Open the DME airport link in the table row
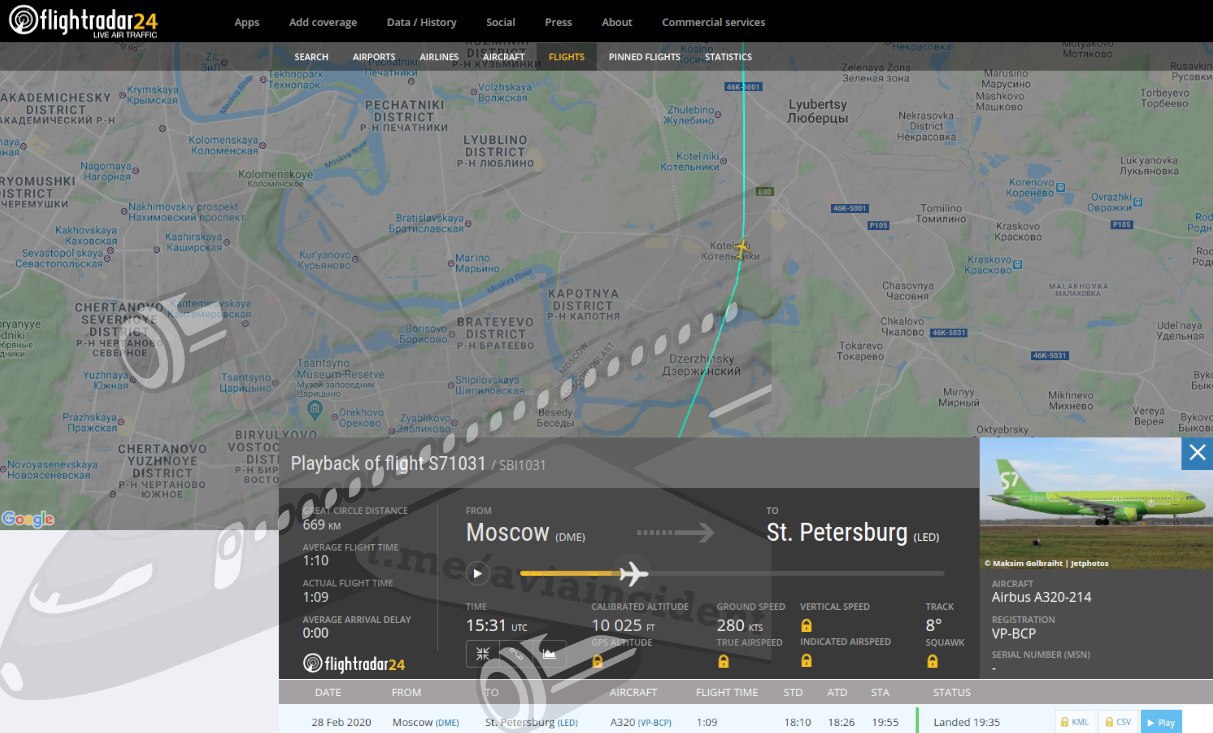 447,722
